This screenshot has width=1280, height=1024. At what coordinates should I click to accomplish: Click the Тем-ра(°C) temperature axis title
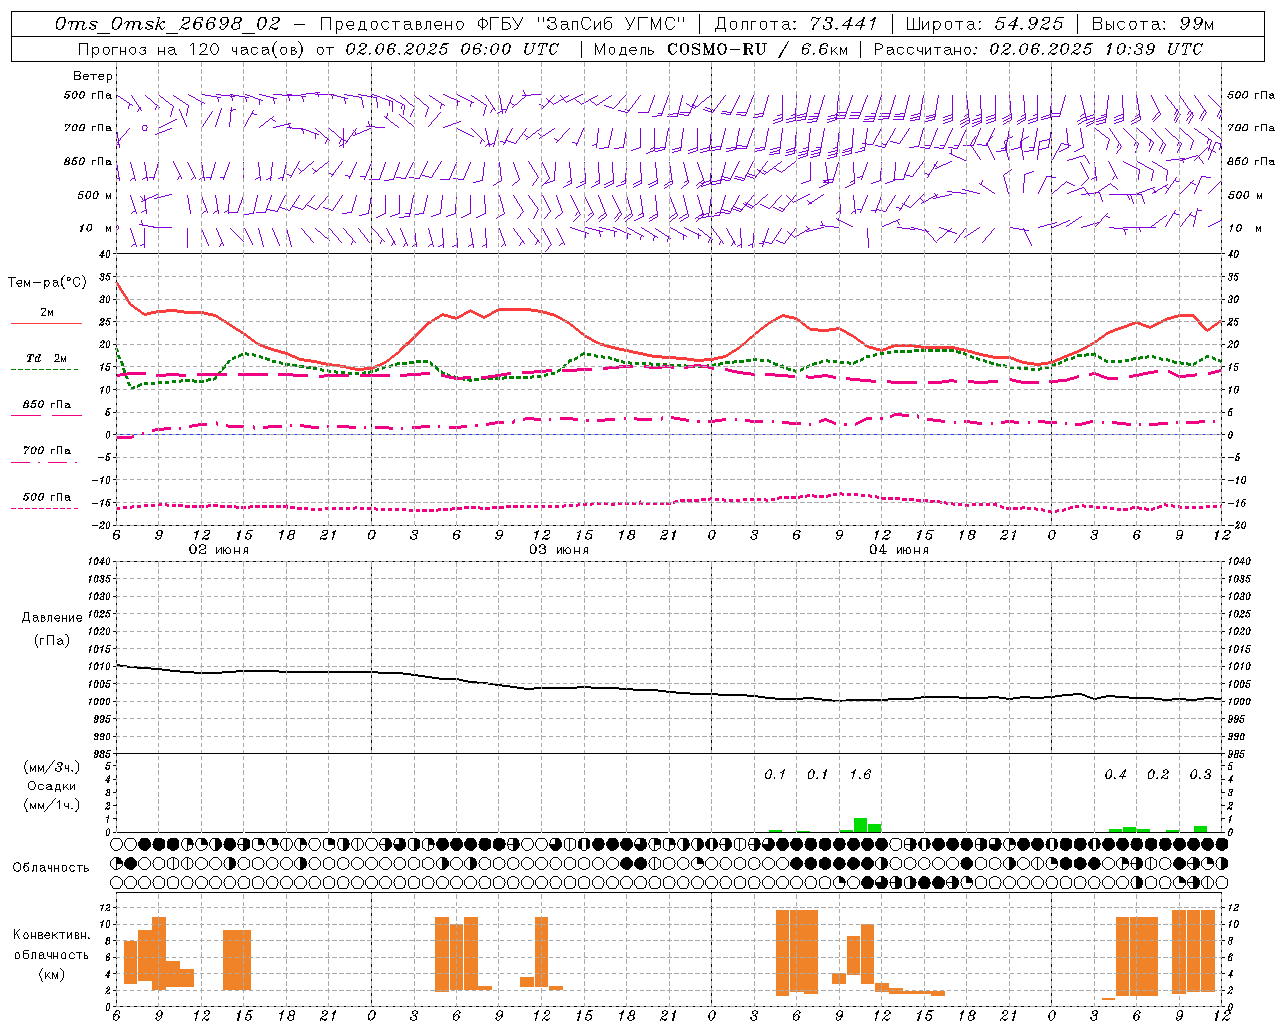click(47, 283)
